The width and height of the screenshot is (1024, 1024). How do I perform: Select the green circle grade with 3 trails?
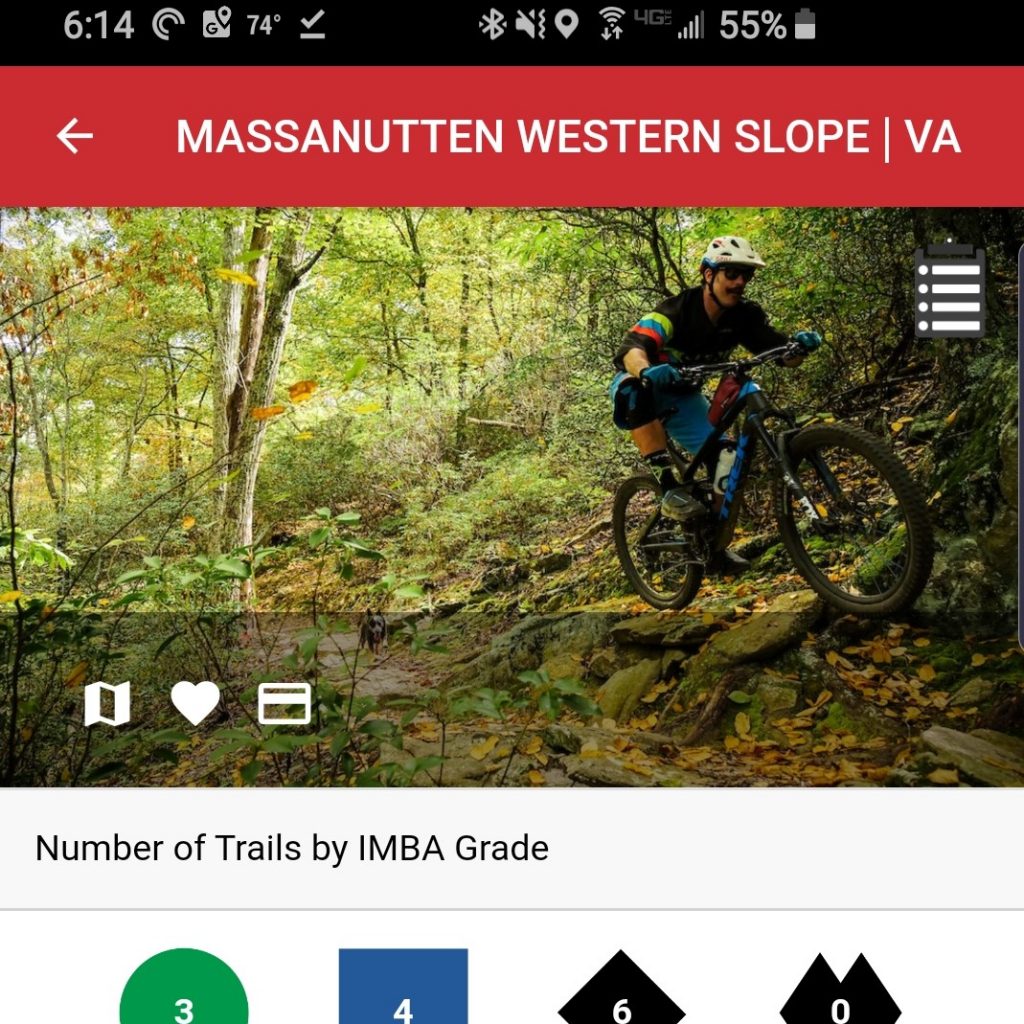point(184,986)
